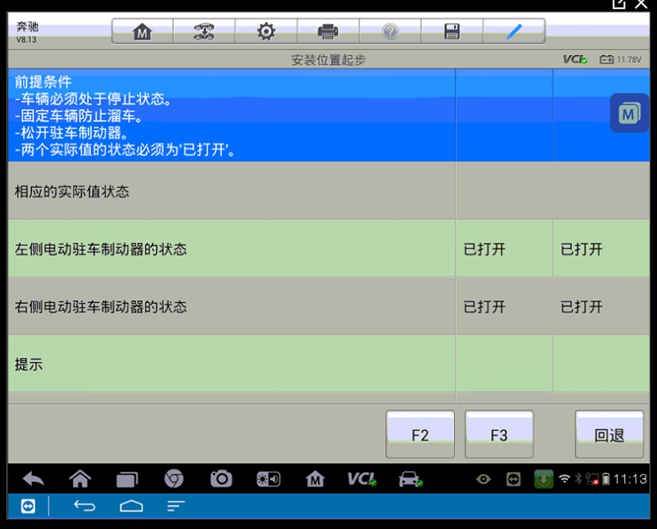Tap the floating M shortcut button
657x529 pixels.
pyautogui.click(x=629, y=113)
